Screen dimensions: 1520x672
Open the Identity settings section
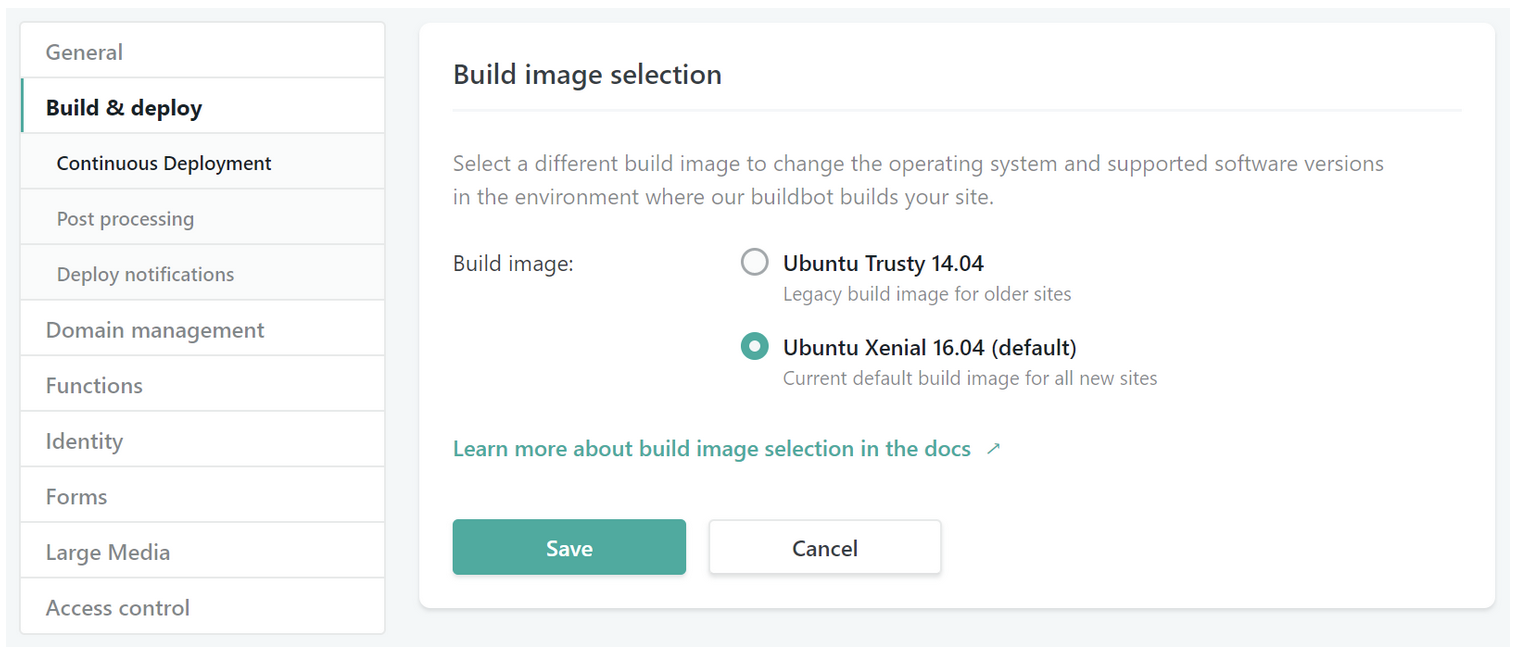pos(84,441)
